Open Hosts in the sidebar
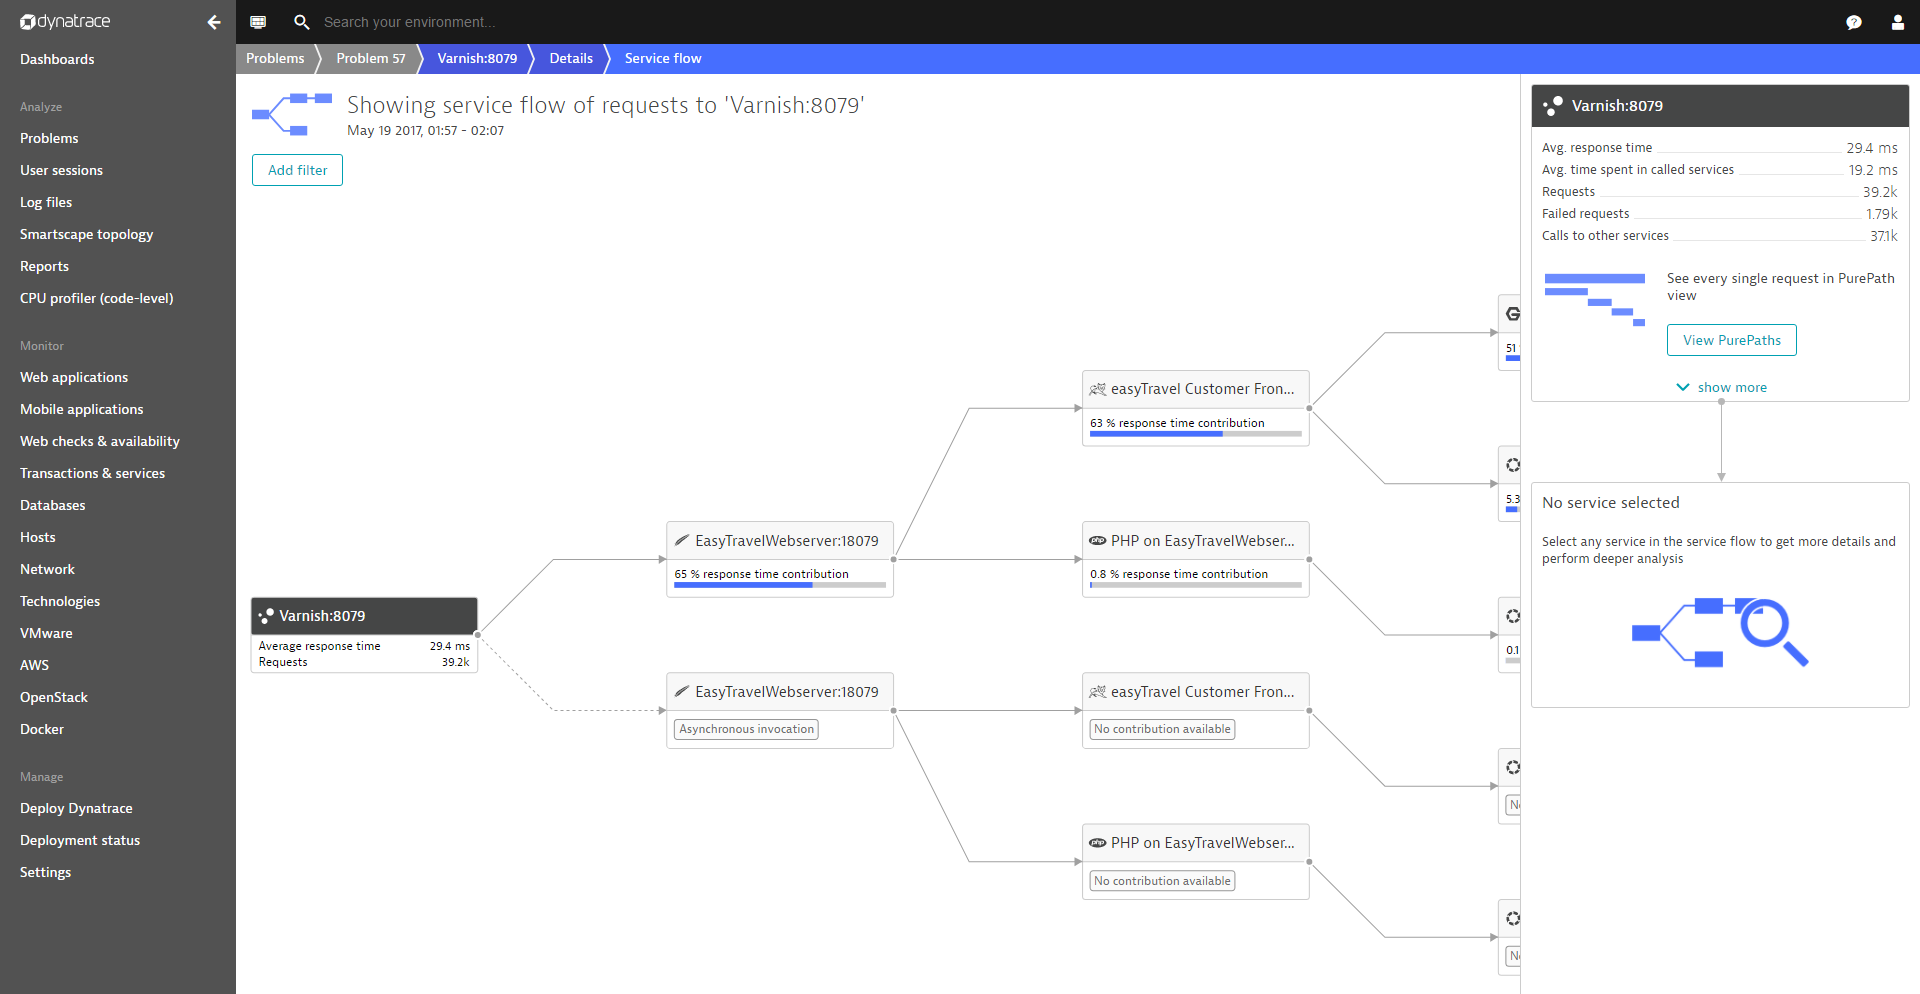 click(x=38, y=538)
